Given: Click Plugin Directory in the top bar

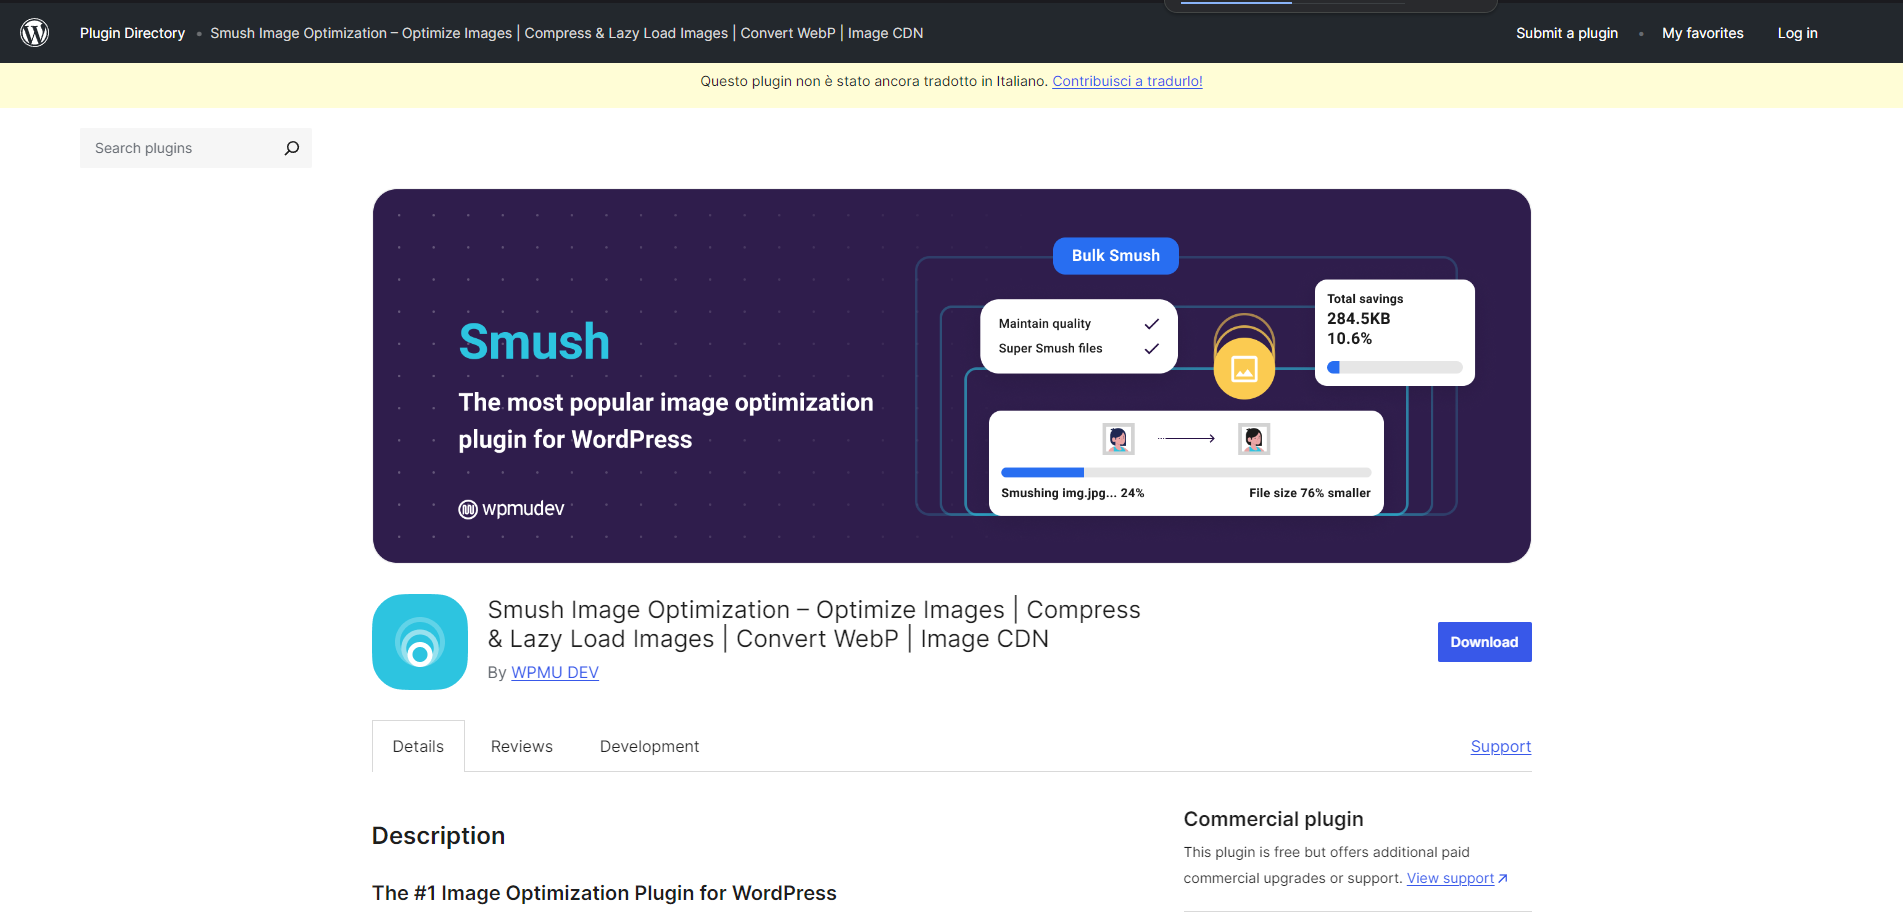Looking at the screenshot, I should pyautogui.click(x=132, y=32).
